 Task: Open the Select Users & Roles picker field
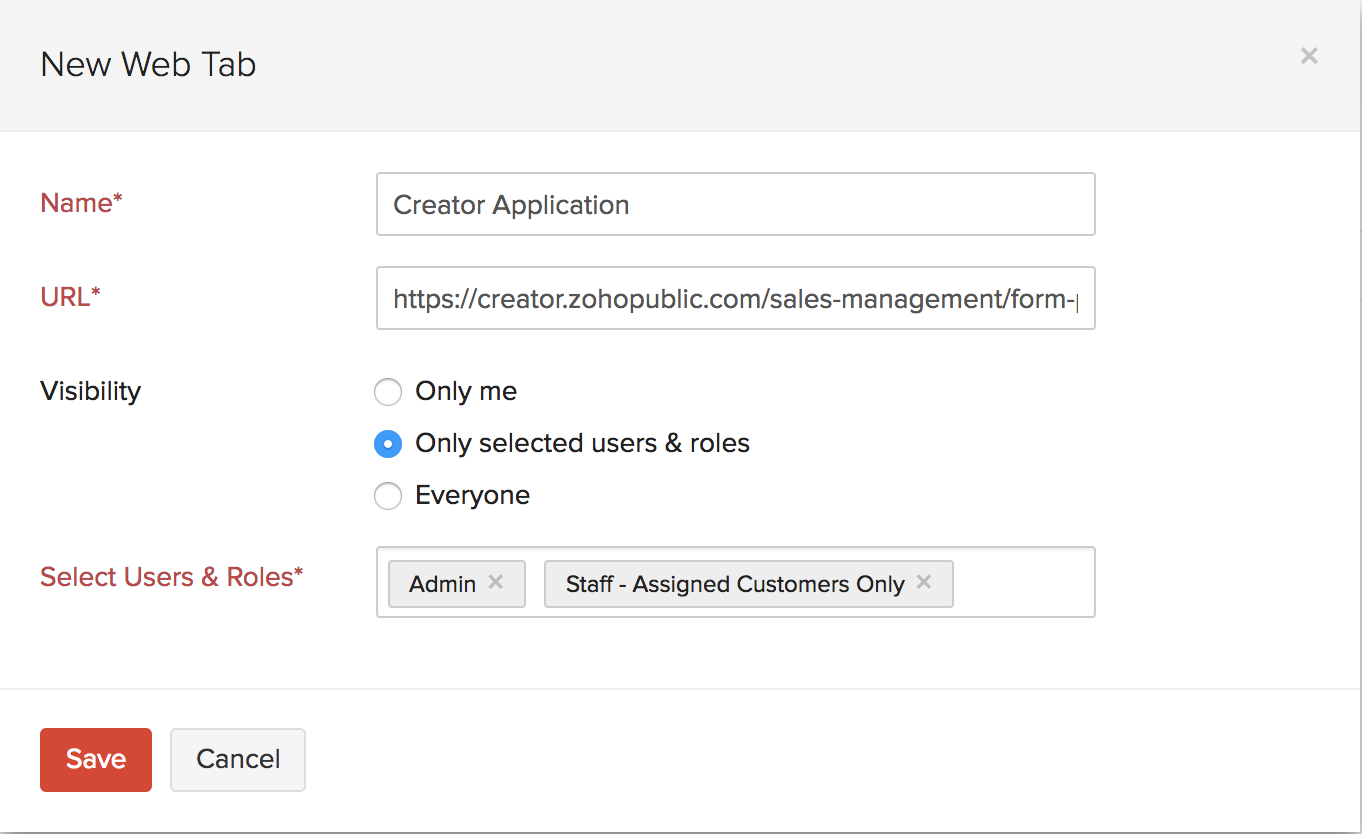click(x=1024, y=582)
